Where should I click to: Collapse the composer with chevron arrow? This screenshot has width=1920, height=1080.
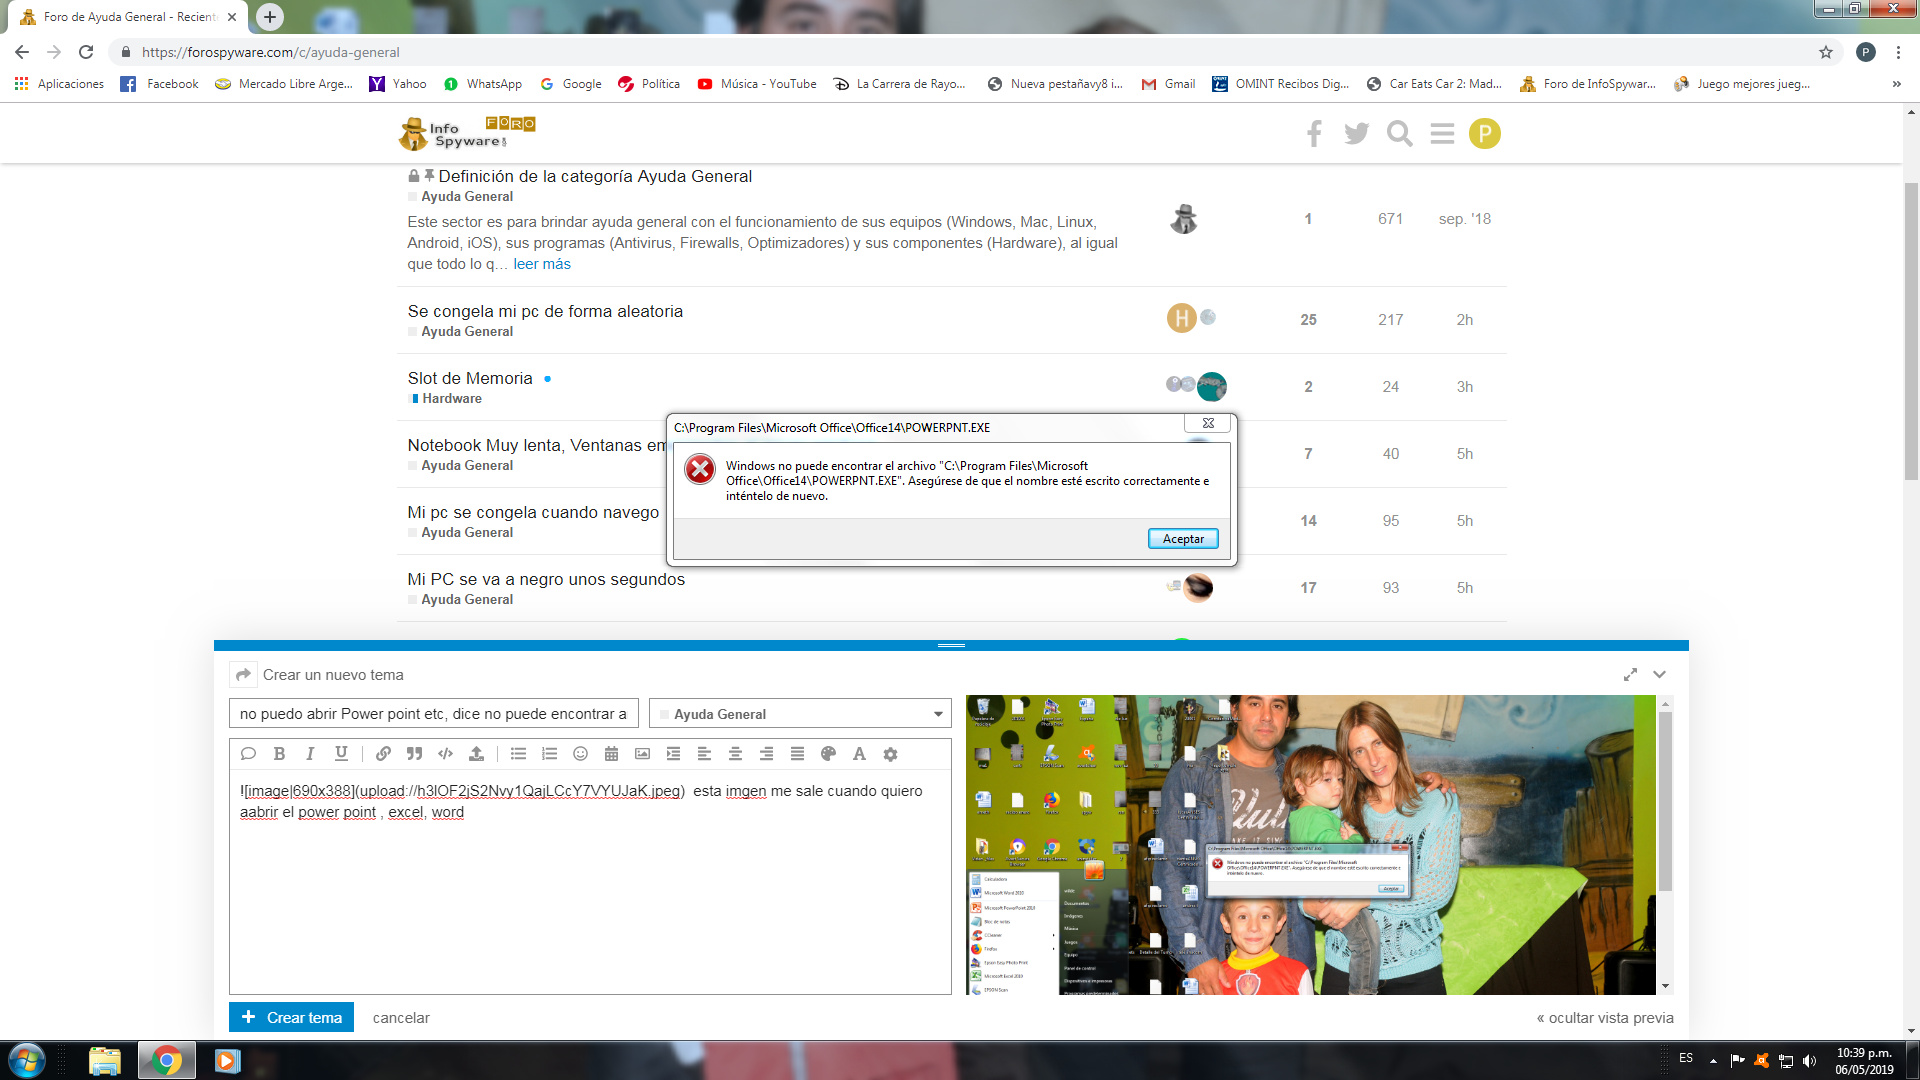(x=1659, y=675)
